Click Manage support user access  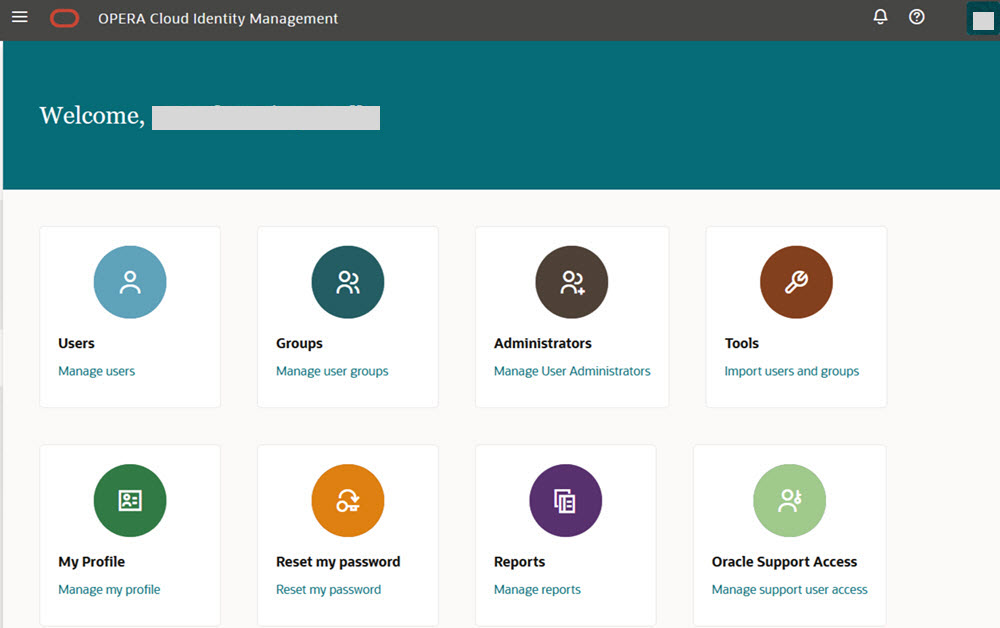tap(789, 589)
